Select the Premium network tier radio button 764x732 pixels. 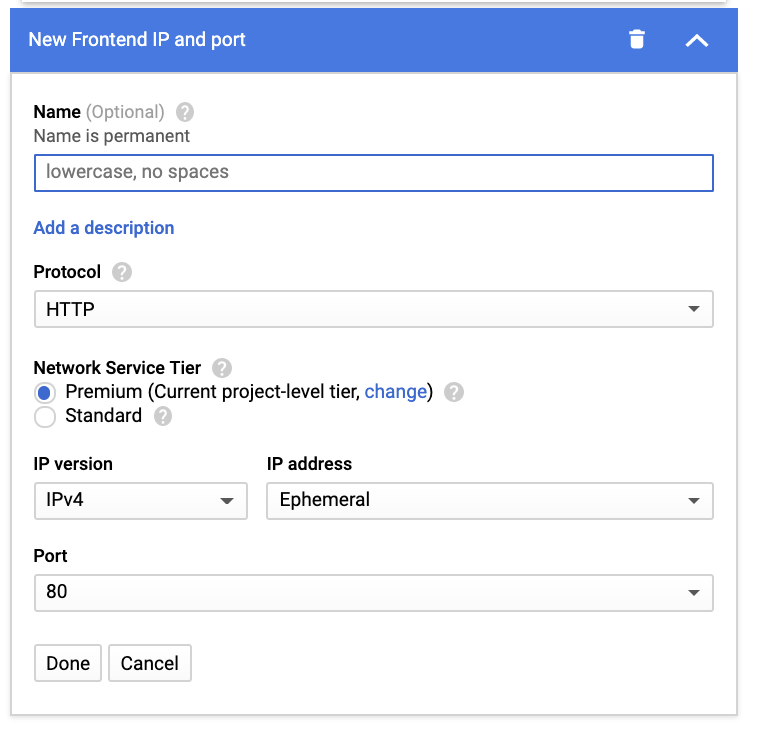45,392
